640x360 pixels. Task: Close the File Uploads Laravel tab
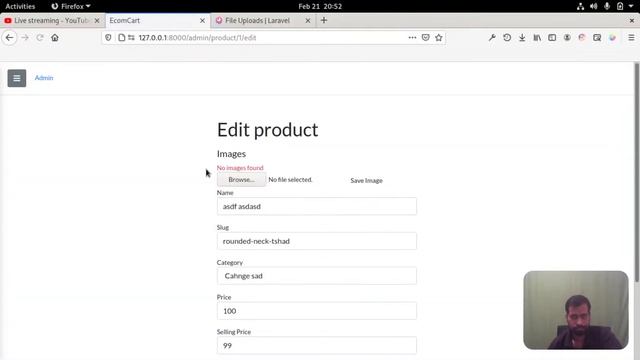coord(308,20)
